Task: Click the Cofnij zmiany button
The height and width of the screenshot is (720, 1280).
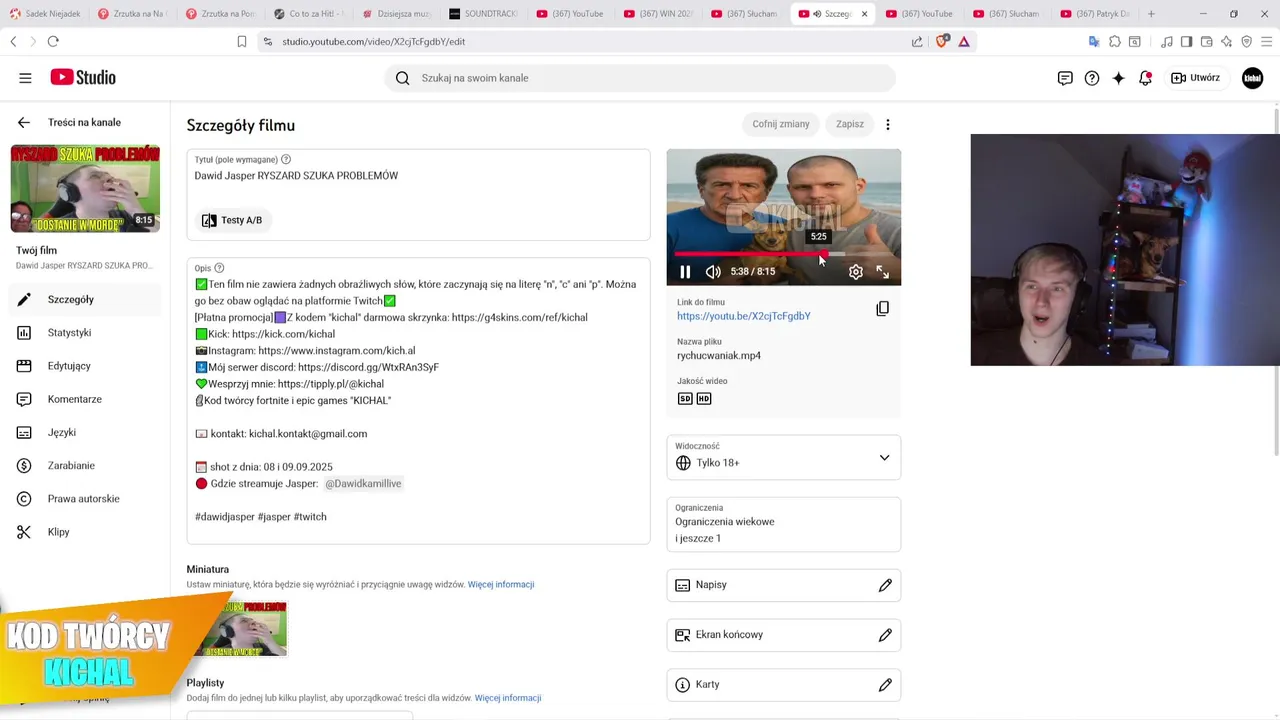Action: (781, 124)
